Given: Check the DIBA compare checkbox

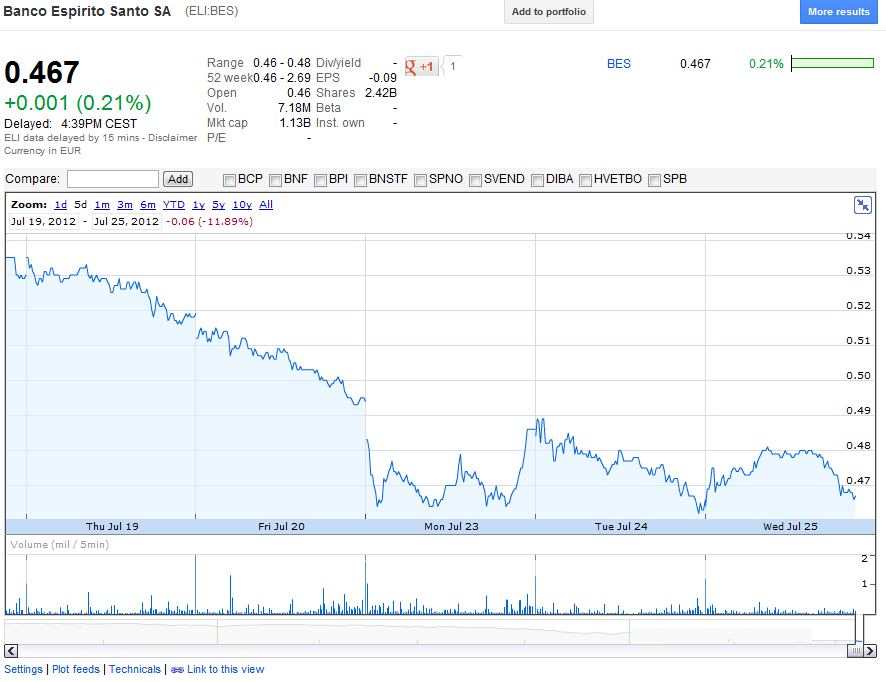Looking at the screenshot, I should coord(537,180).
